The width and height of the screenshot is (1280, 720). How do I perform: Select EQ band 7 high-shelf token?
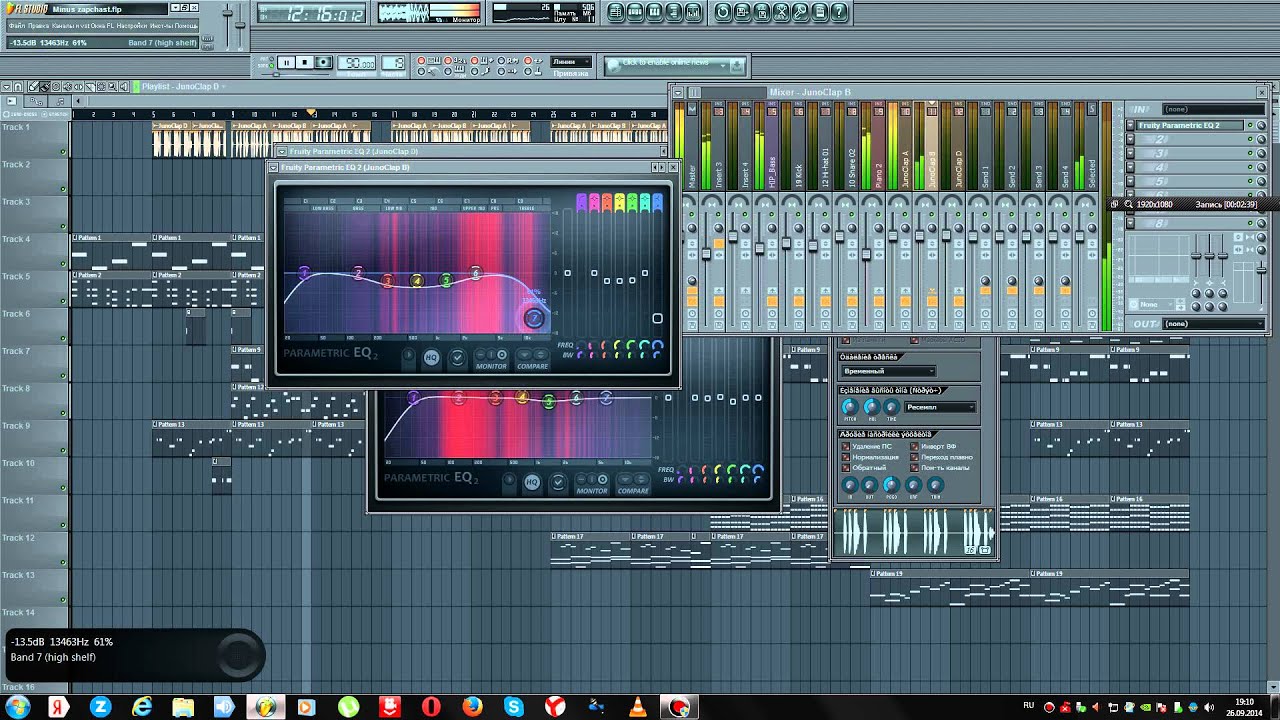(534, 318)
